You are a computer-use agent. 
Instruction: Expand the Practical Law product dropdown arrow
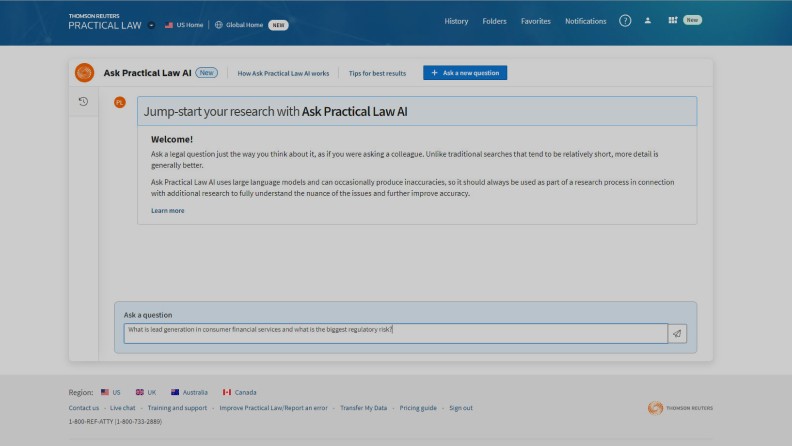tap(151, 25)
